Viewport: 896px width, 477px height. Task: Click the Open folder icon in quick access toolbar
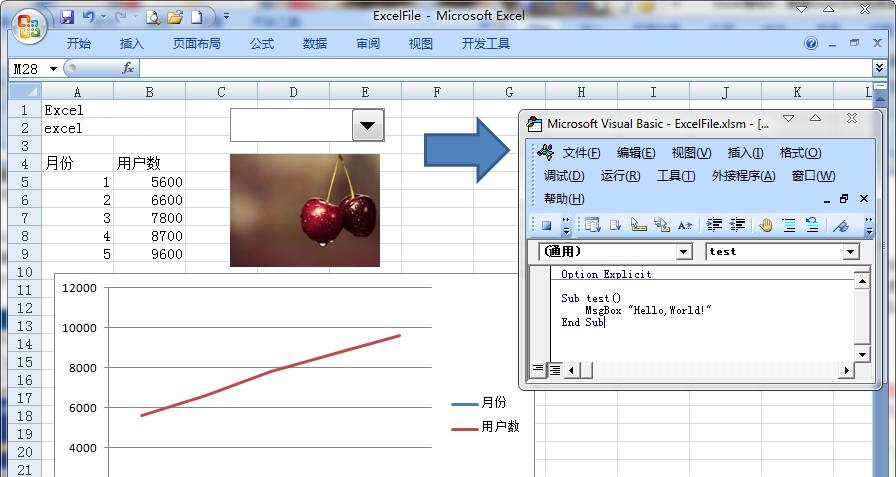click(175, 17)
